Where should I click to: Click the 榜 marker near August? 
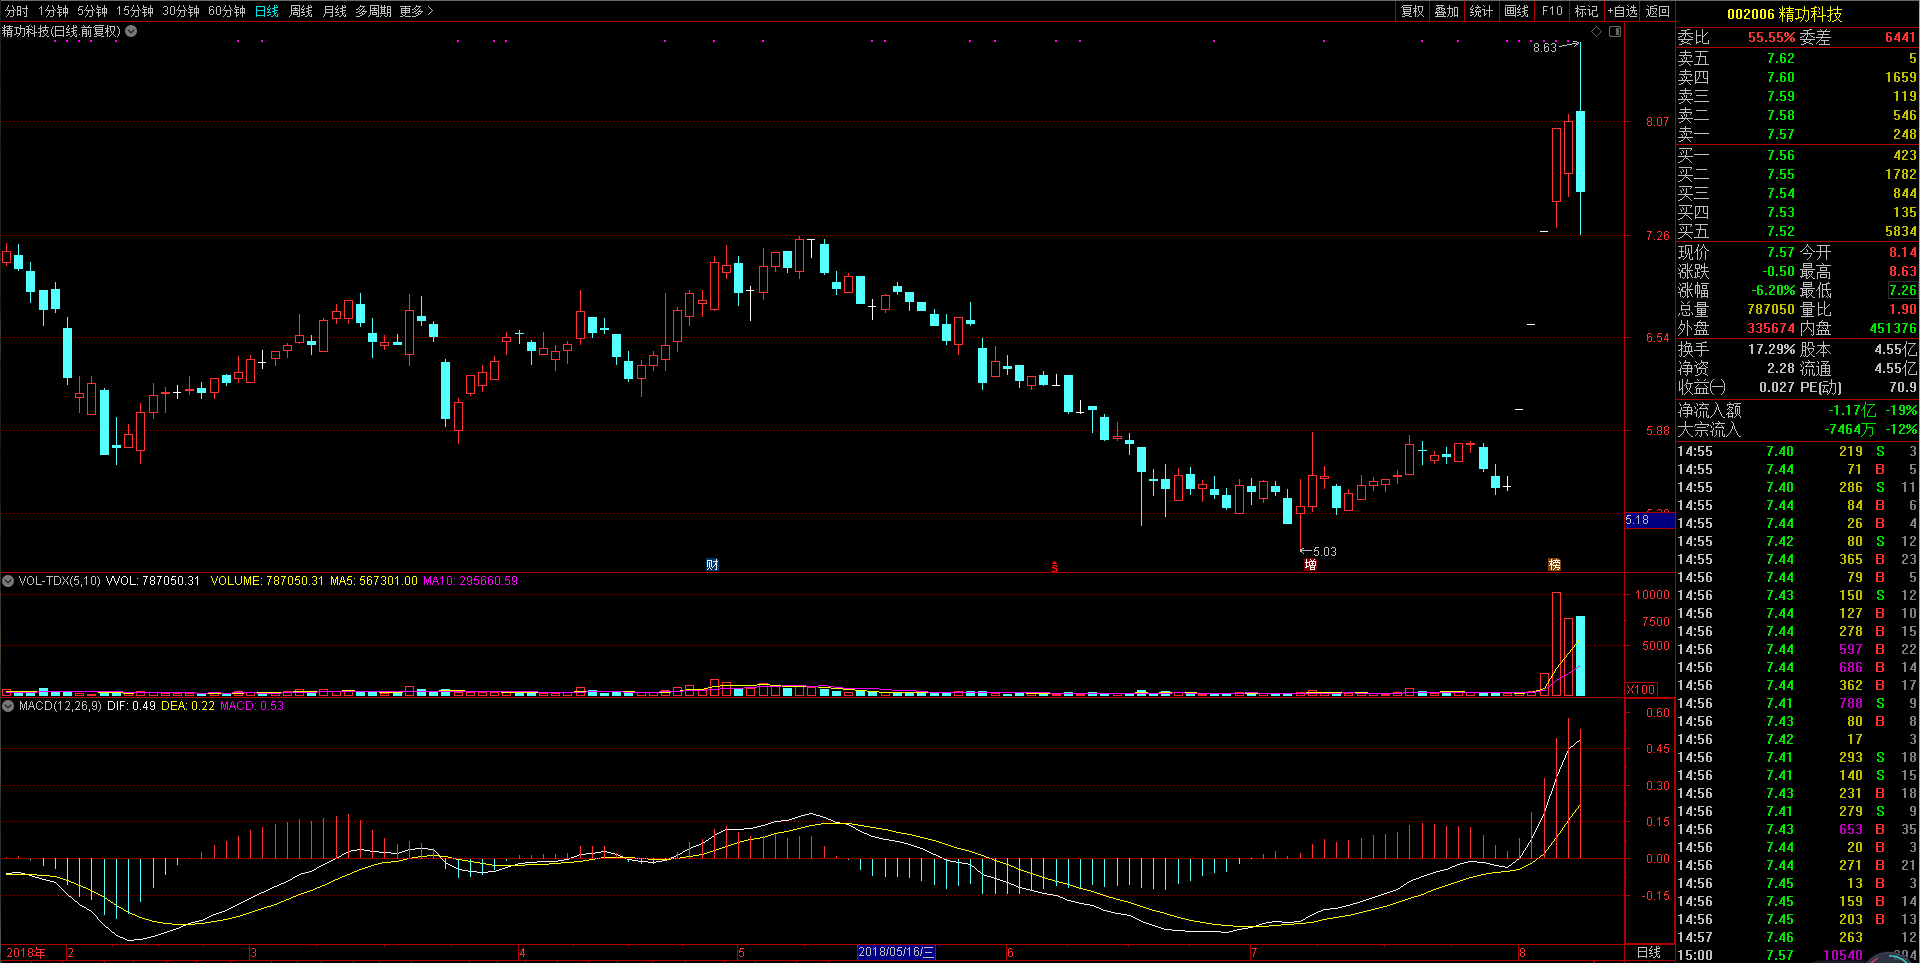(x=1554, y=564)
